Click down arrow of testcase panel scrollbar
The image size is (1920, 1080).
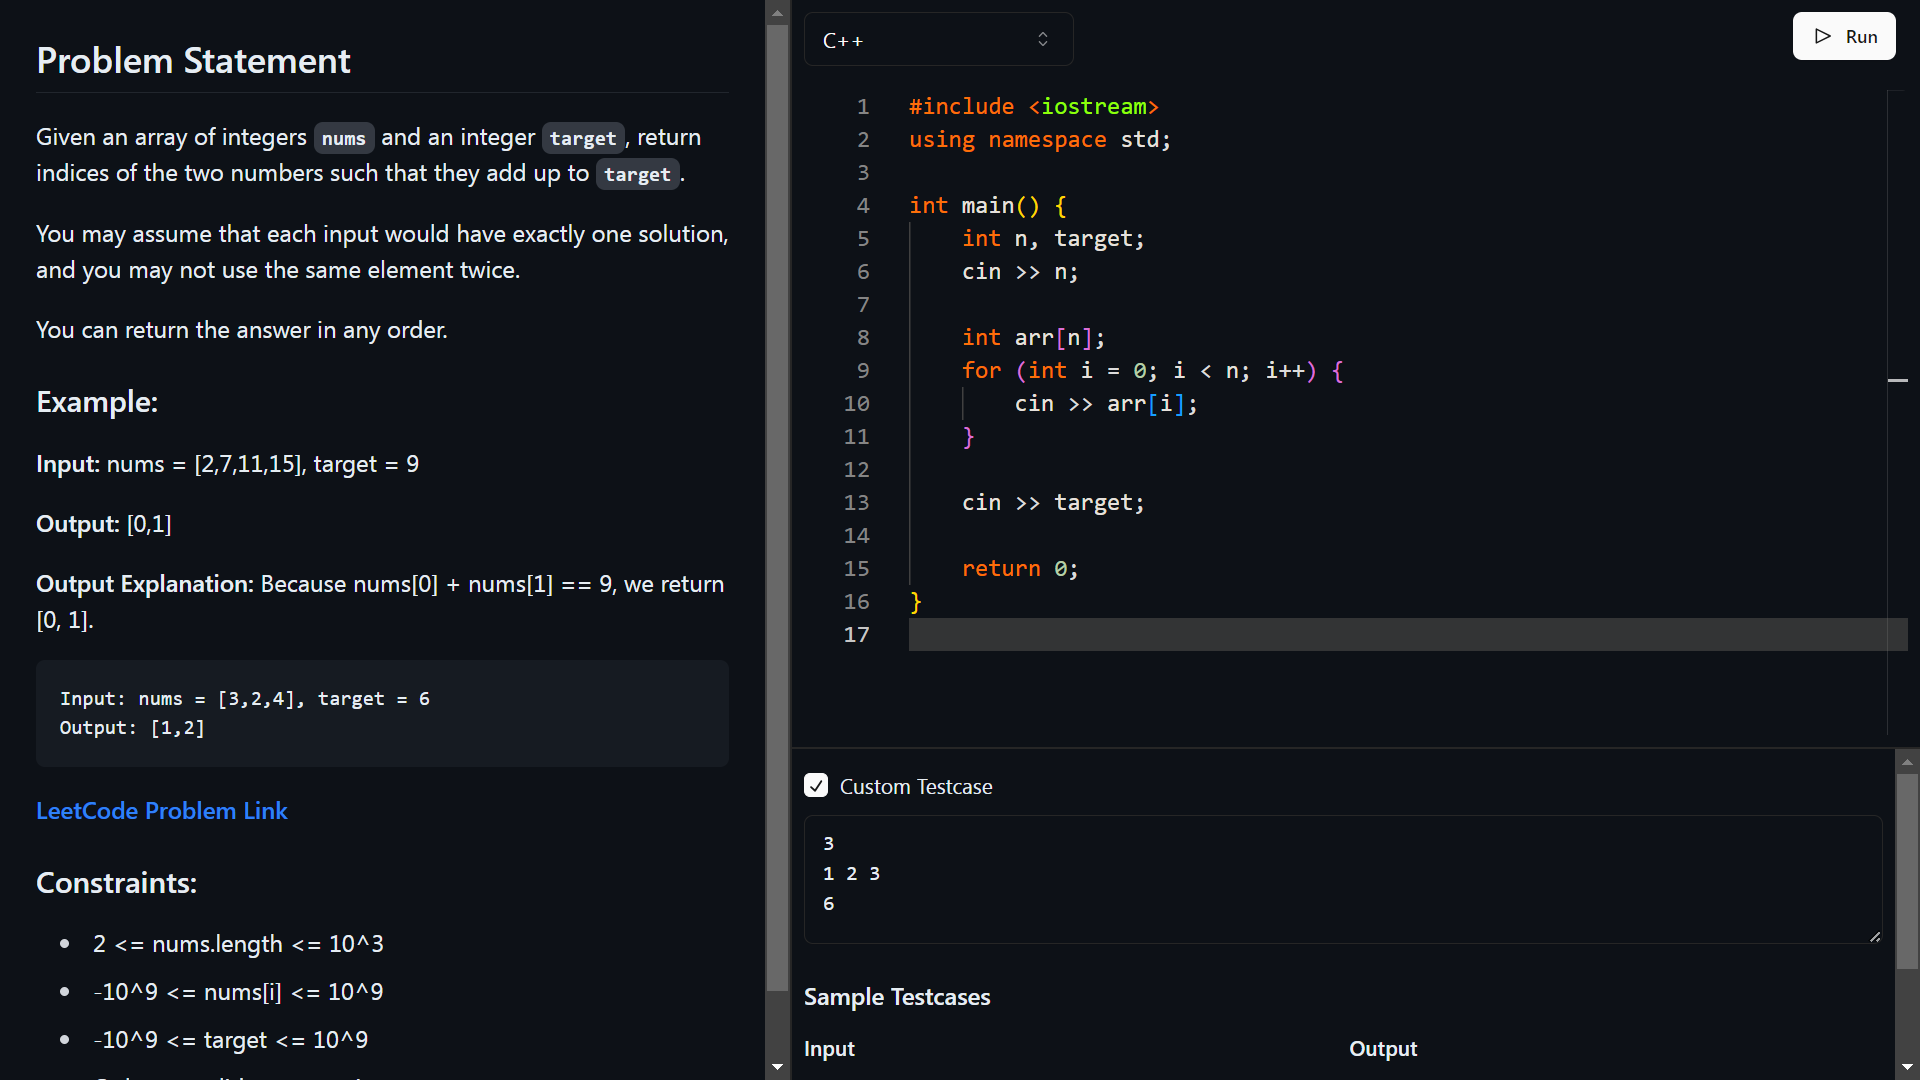tap(1907, 1067)
